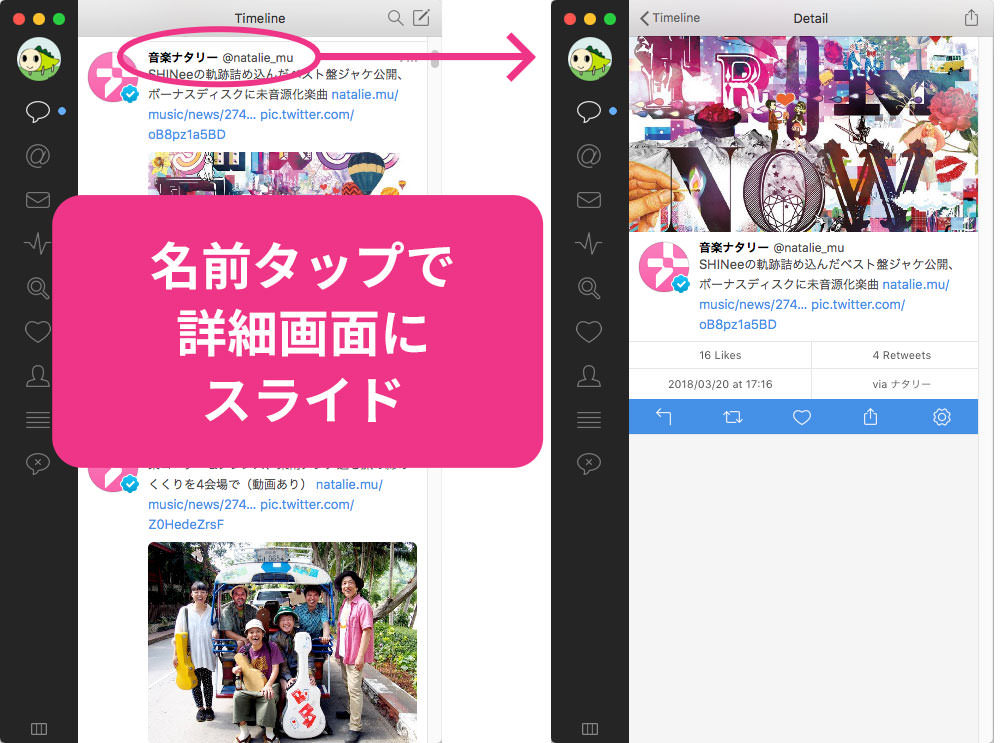The height and width of the screenshot is (743, 1000).
Task: Open the search icon in Timeline header
Action: coord(395,18)
